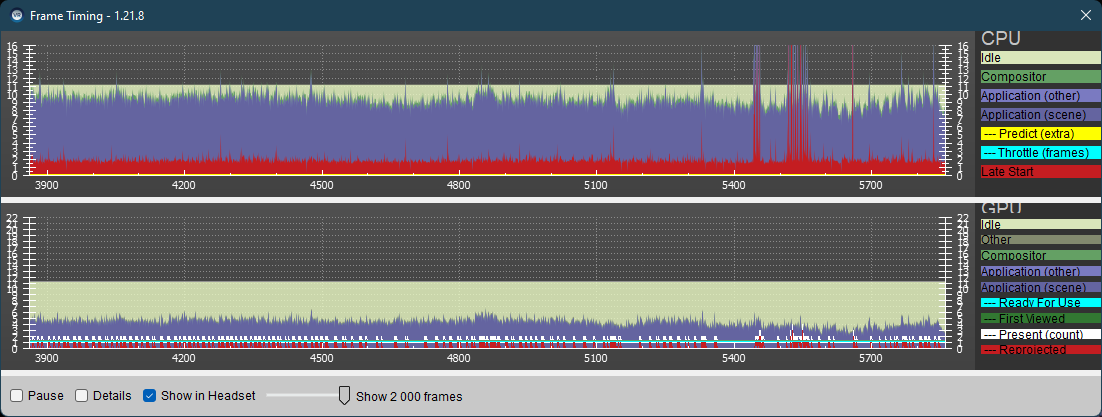Viewport: 1102px width, 417px height.
Task: Click CPU Application (scene) legend entry
Action: [x=1040, y=115]
